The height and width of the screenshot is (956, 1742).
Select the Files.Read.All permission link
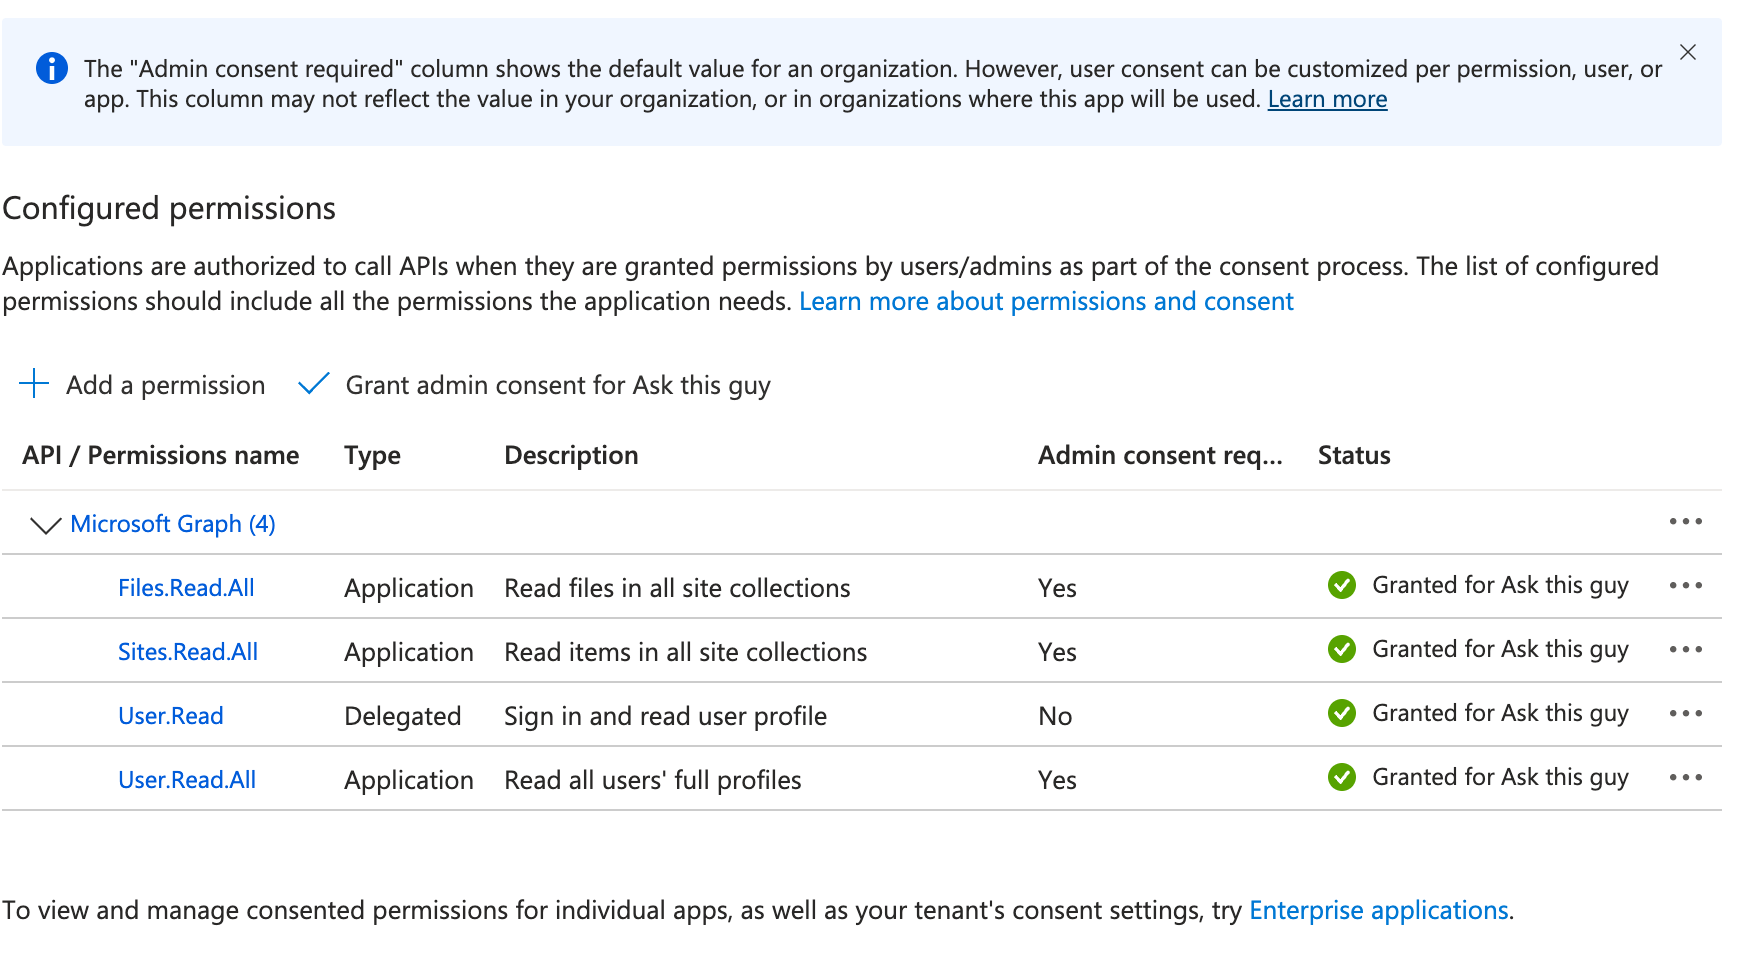tap(187, 587)
